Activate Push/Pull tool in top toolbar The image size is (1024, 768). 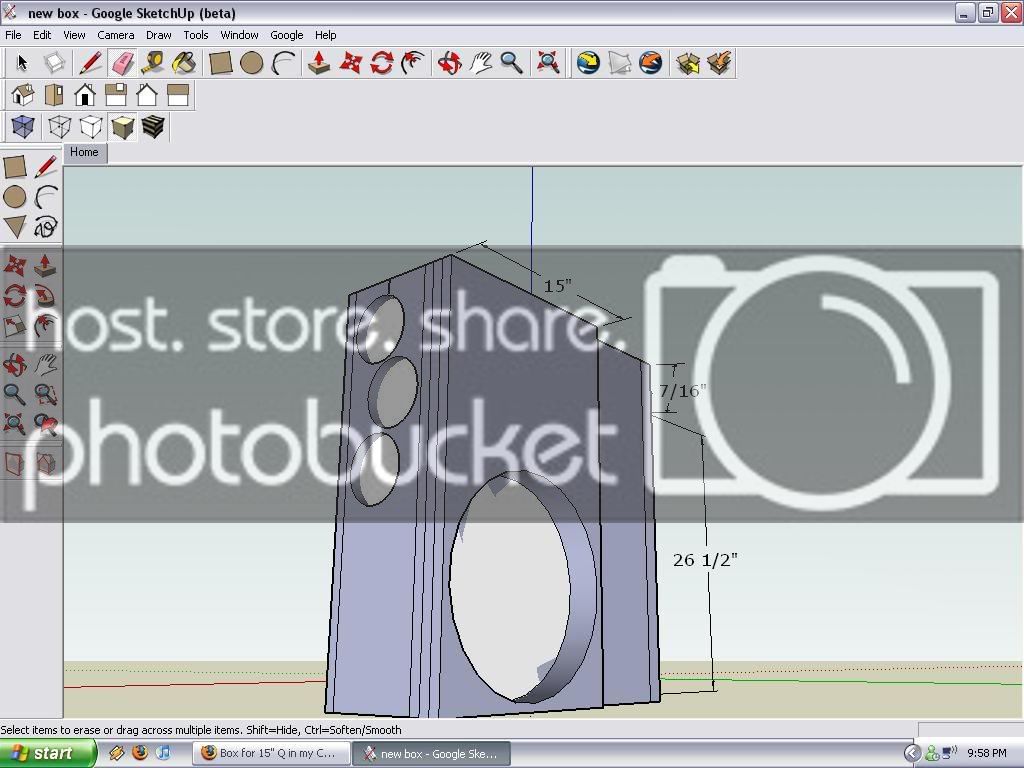click(x=319, y=63)
